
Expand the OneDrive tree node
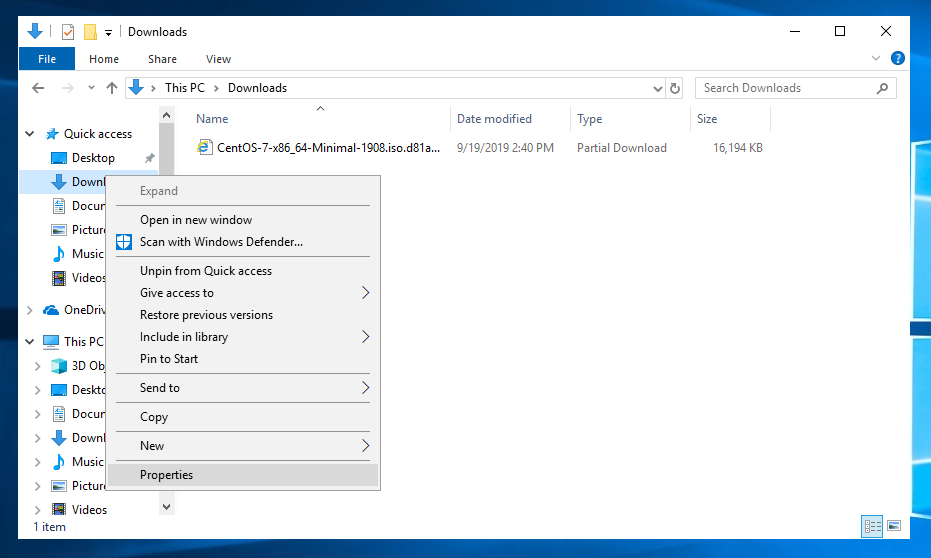[28, 310]
